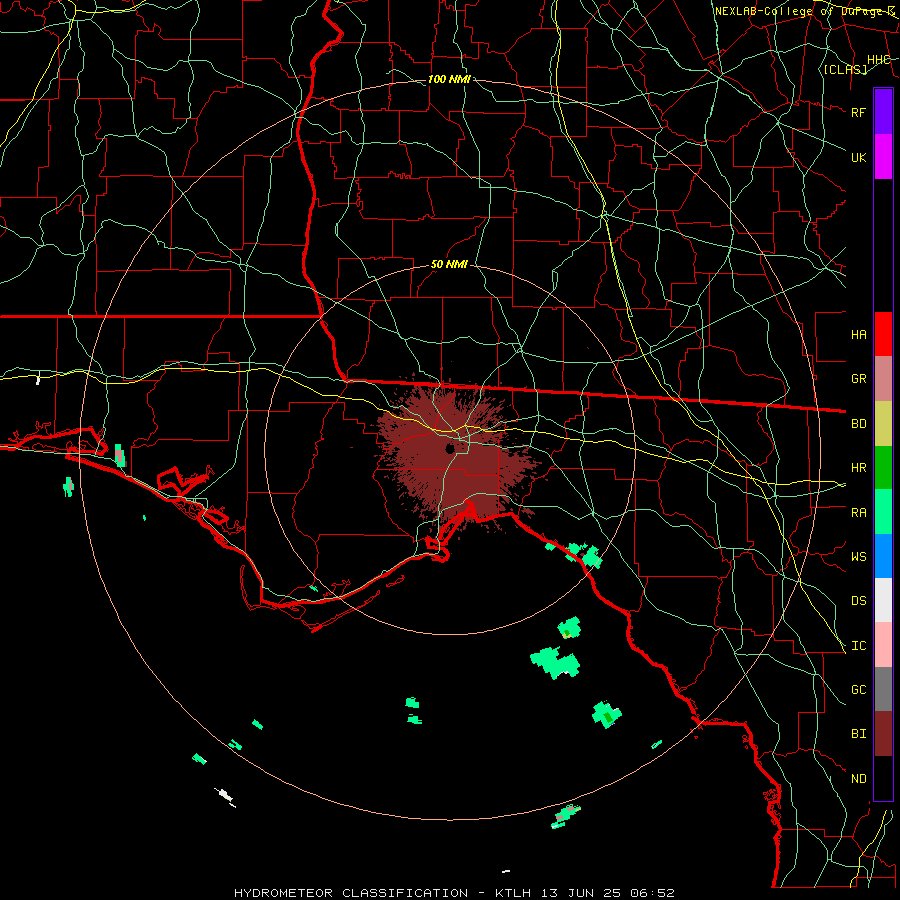Click the HR dark green legend swatch
This screenshot has height=900, width=900.
[883, 467]
